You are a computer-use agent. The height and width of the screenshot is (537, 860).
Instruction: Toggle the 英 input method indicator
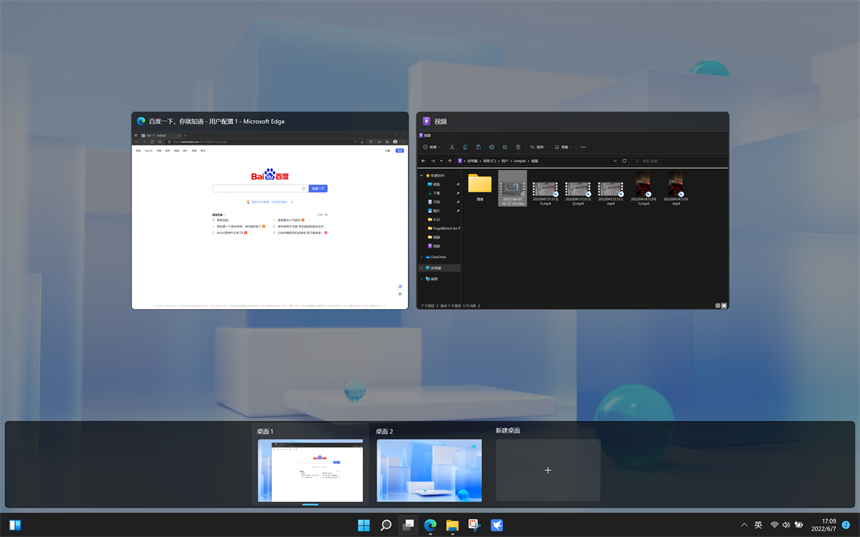(x=758, y=525)
